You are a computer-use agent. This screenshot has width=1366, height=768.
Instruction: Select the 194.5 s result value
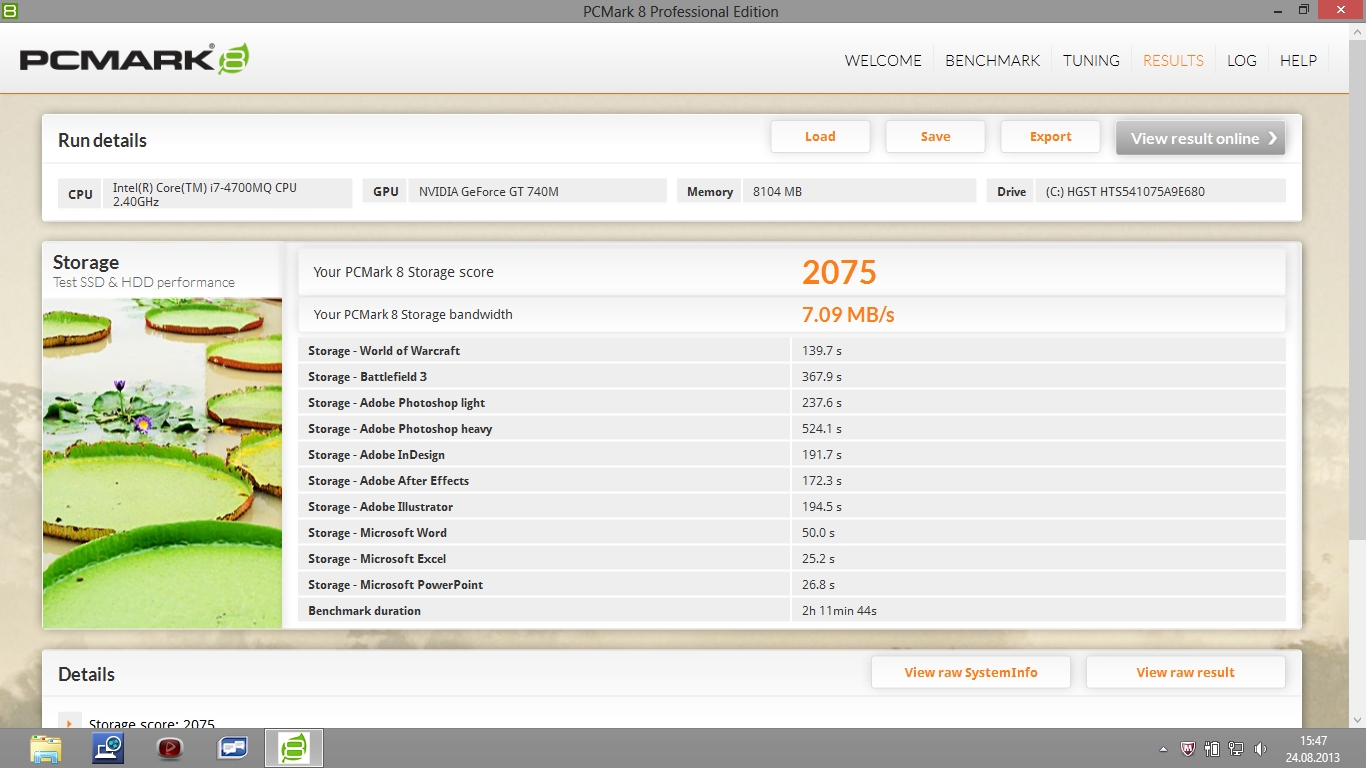click(x=822, y=507)
